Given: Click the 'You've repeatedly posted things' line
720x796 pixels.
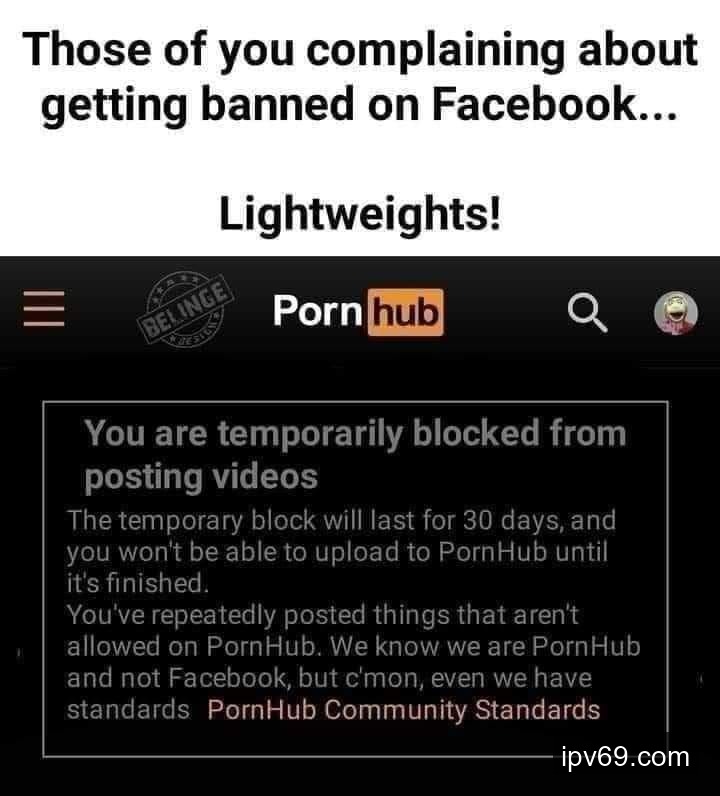Looking at the screenshot, I should point(322,615).
